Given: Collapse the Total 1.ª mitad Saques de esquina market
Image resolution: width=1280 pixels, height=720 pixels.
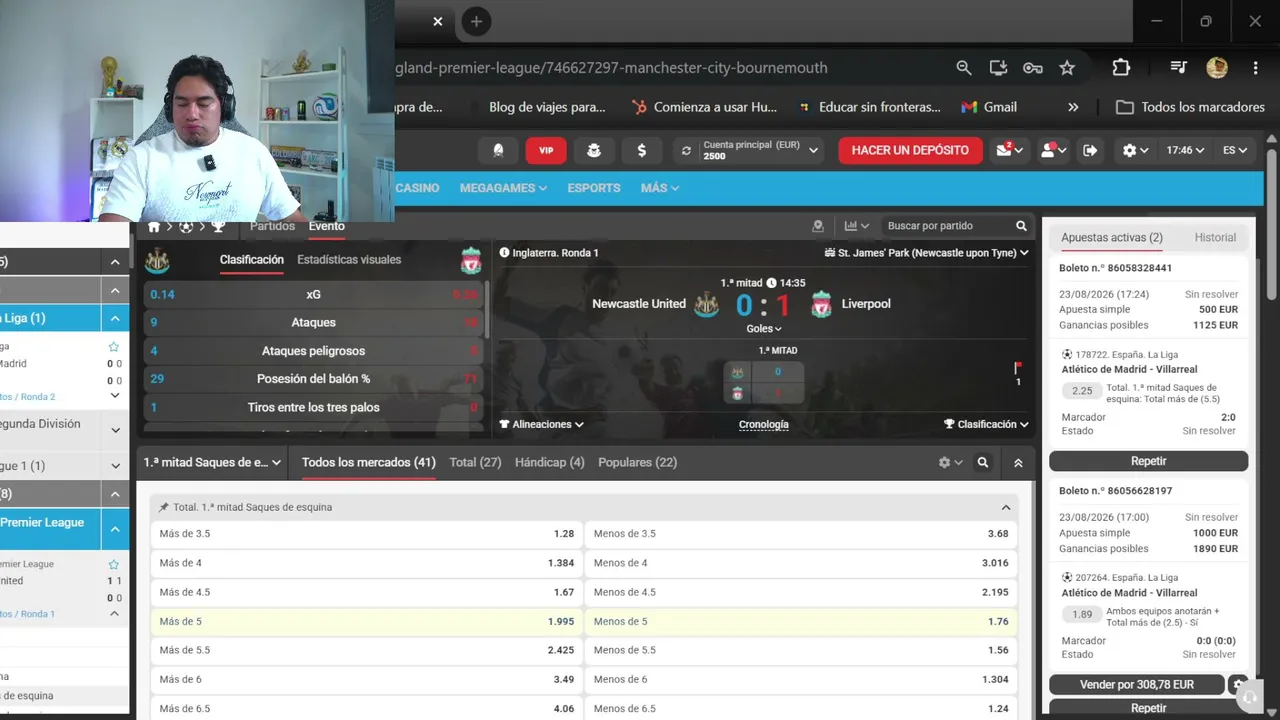Looking at the screenshot, I should tap(1006, 507).
